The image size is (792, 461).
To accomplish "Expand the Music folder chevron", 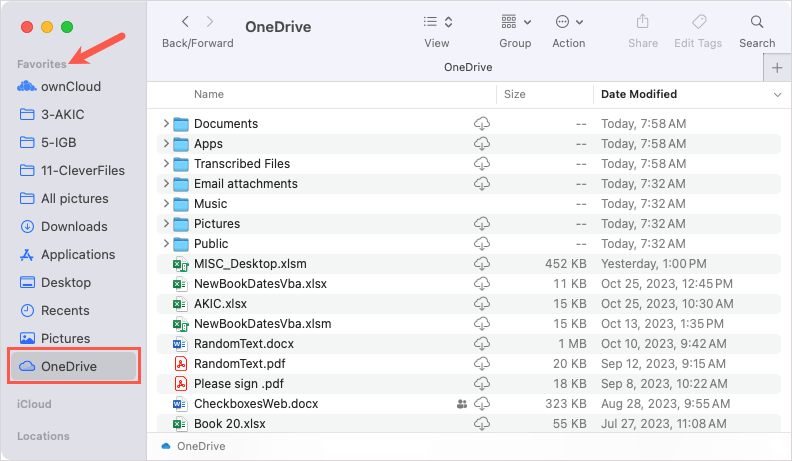I will point(166,203).
